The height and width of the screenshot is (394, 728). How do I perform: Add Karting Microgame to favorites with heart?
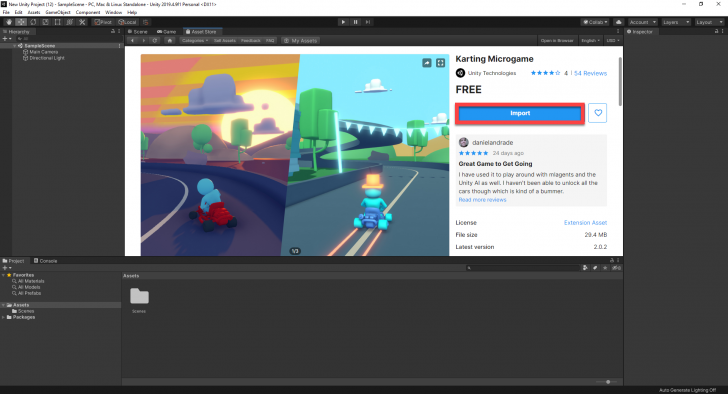(598, 113)
